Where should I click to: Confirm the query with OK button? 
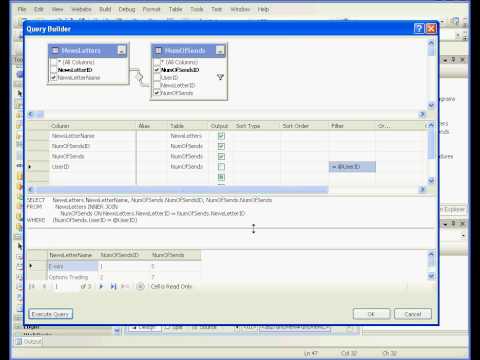[371, 314]
